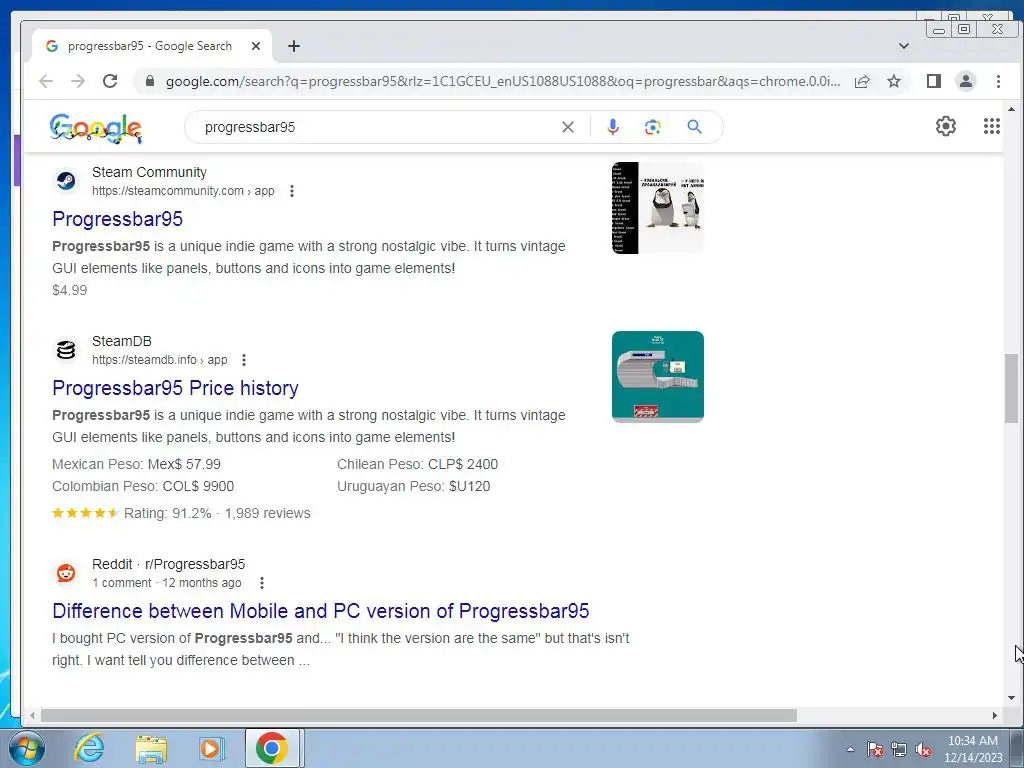Clear the search box with the X
The height and width of the screenshot is (768, 1024).
pos(568,127)
